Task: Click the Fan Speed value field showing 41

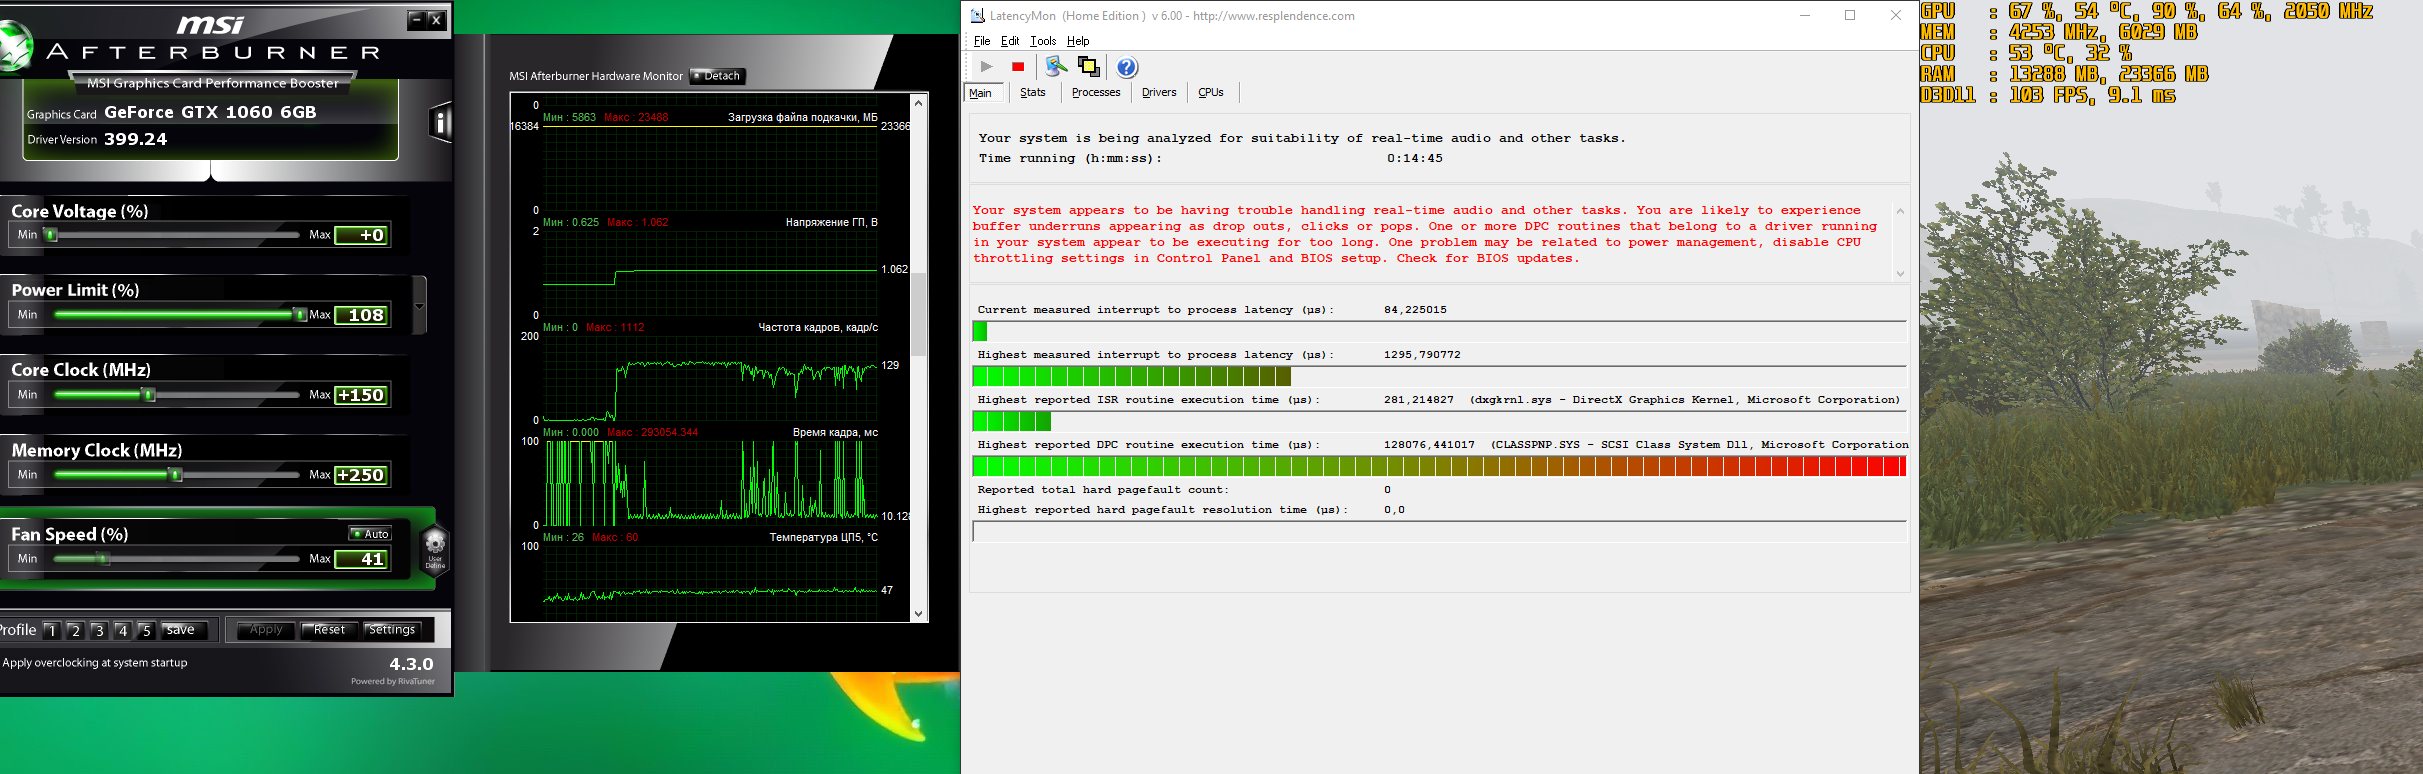Action: [361, 559]
